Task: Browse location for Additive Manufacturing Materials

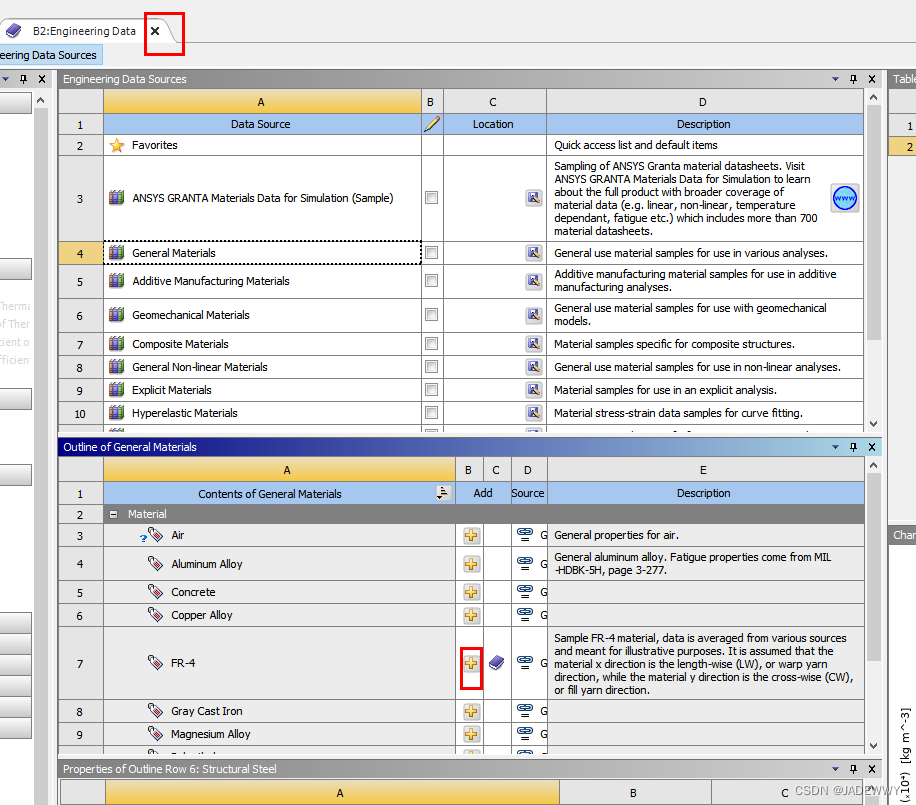Action: click(x=533, y=280)
